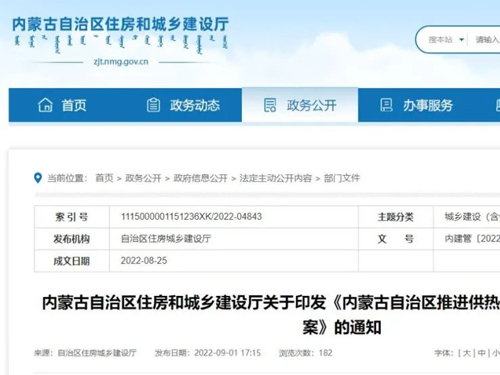Select the 政务公开 navigation tab
500x375 pixels.
[300, 105]
